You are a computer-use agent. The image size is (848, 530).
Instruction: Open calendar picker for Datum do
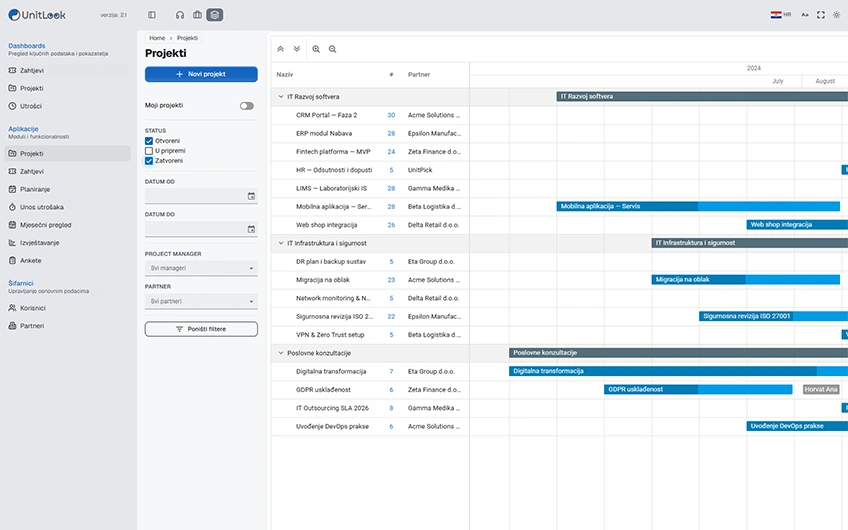coord(251,229)
